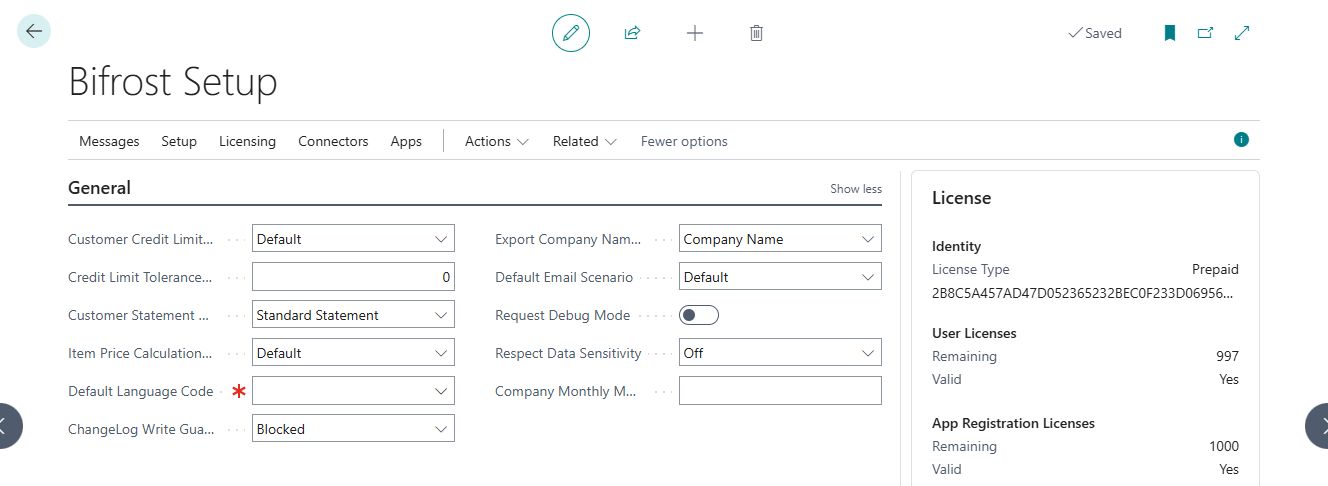Open the Licensing menu item

247,141
